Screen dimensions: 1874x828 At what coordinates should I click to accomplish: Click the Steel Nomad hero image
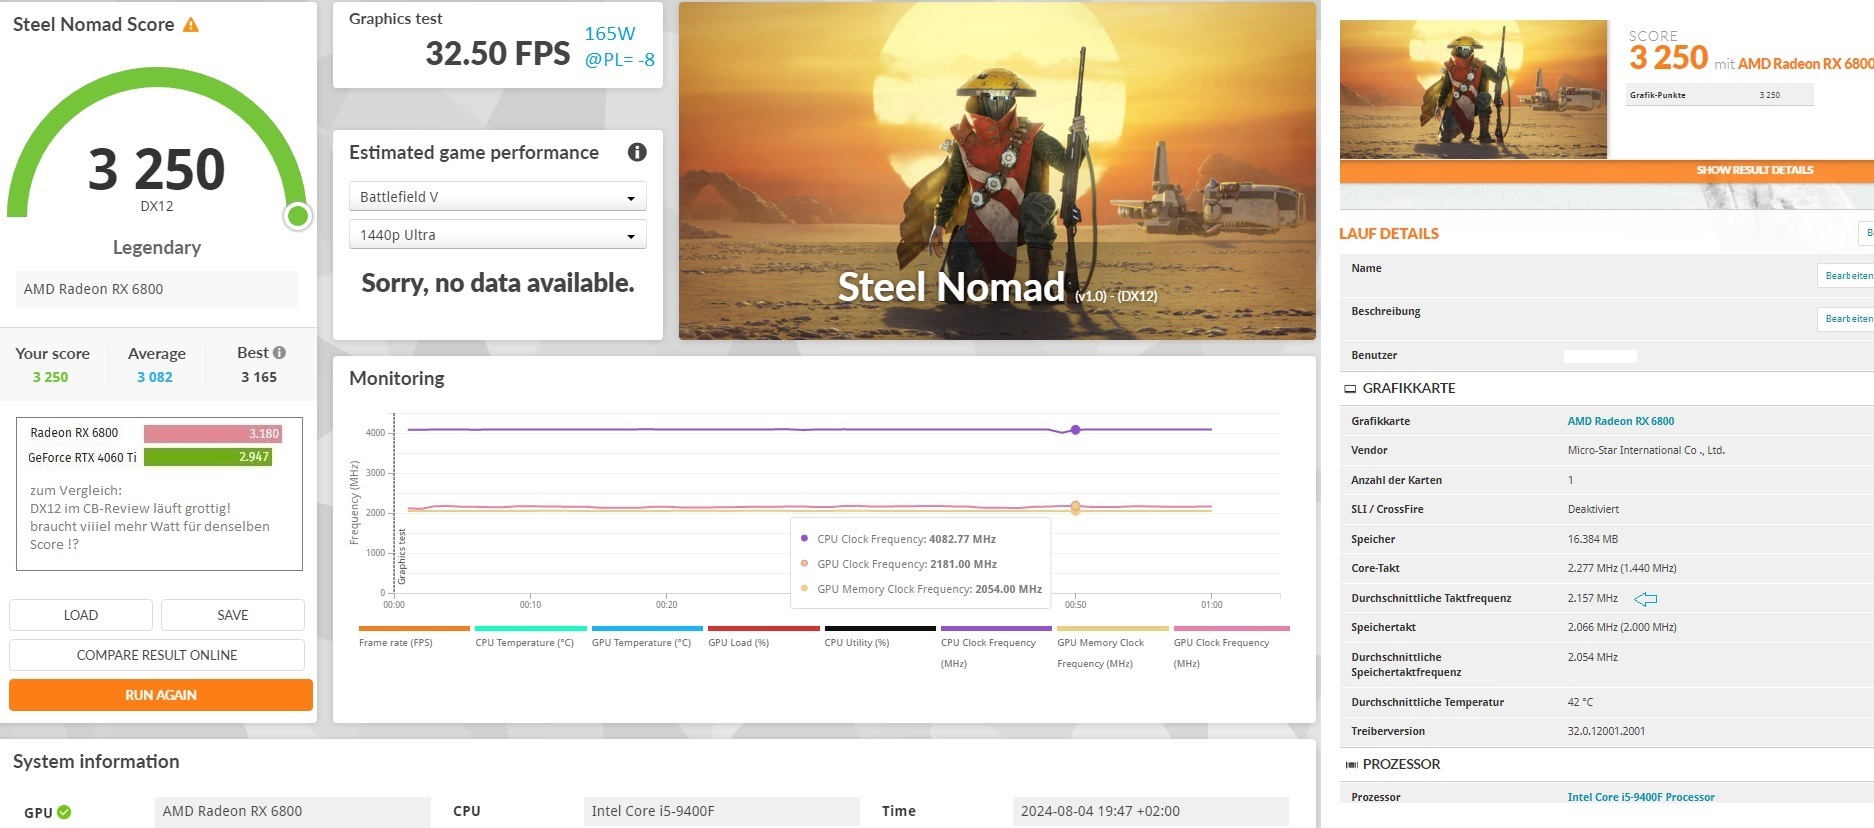point(997,171)
